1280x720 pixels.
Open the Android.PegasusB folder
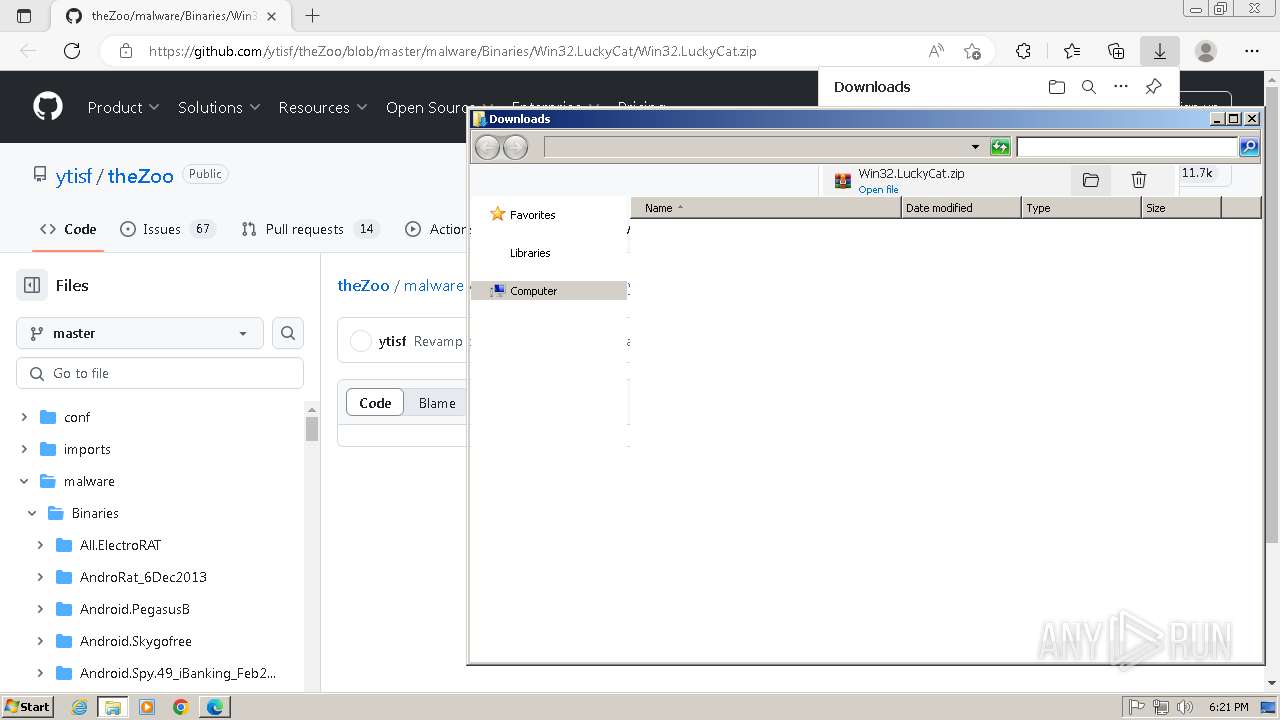point(134,609)
